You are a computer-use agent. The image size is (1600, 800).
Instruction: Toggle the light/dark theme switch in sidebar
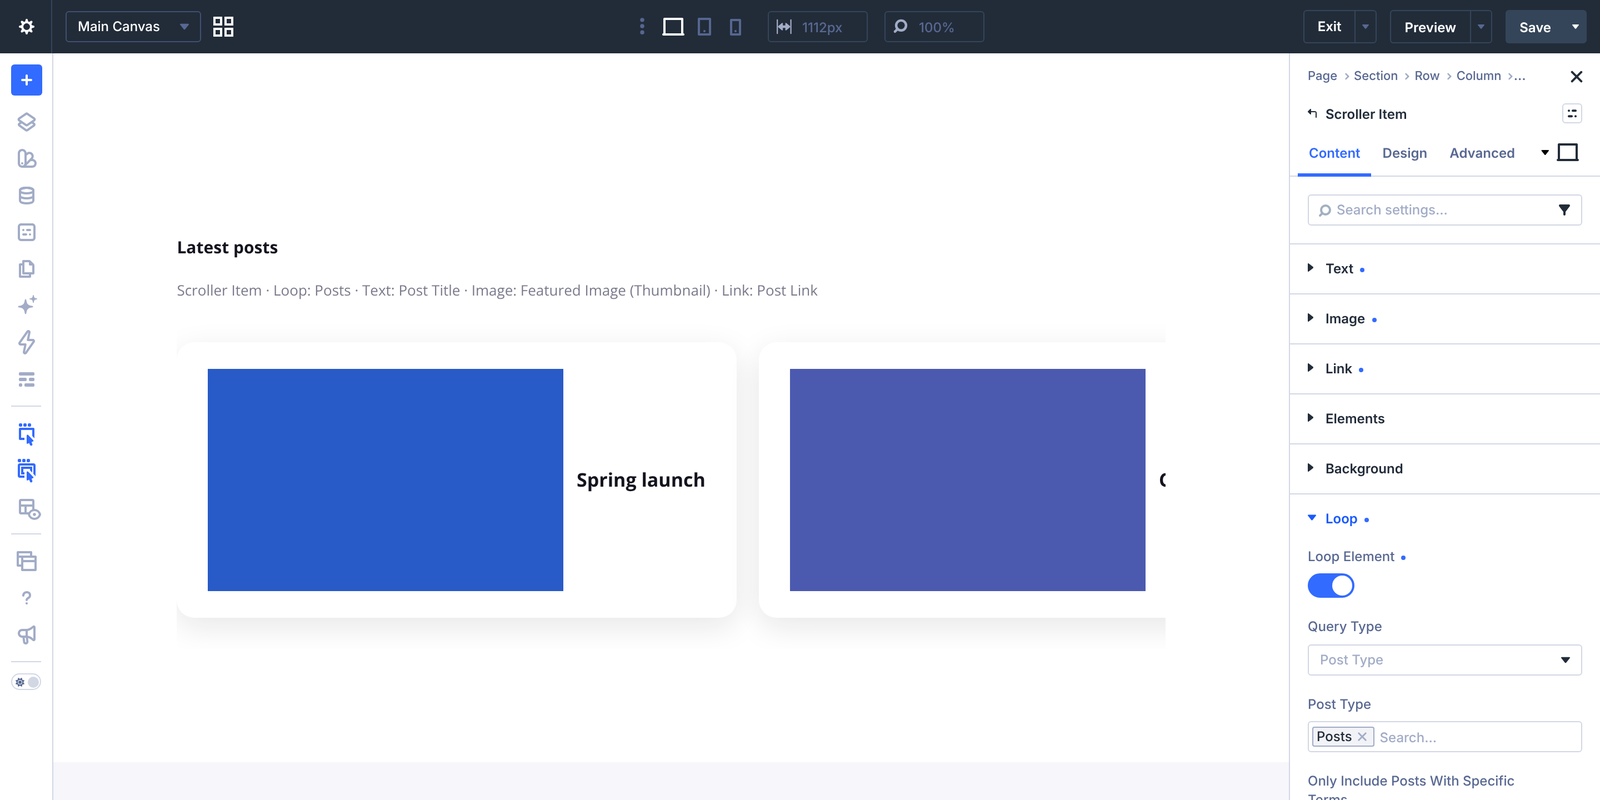pyautogui.click(x=26, y=682)
